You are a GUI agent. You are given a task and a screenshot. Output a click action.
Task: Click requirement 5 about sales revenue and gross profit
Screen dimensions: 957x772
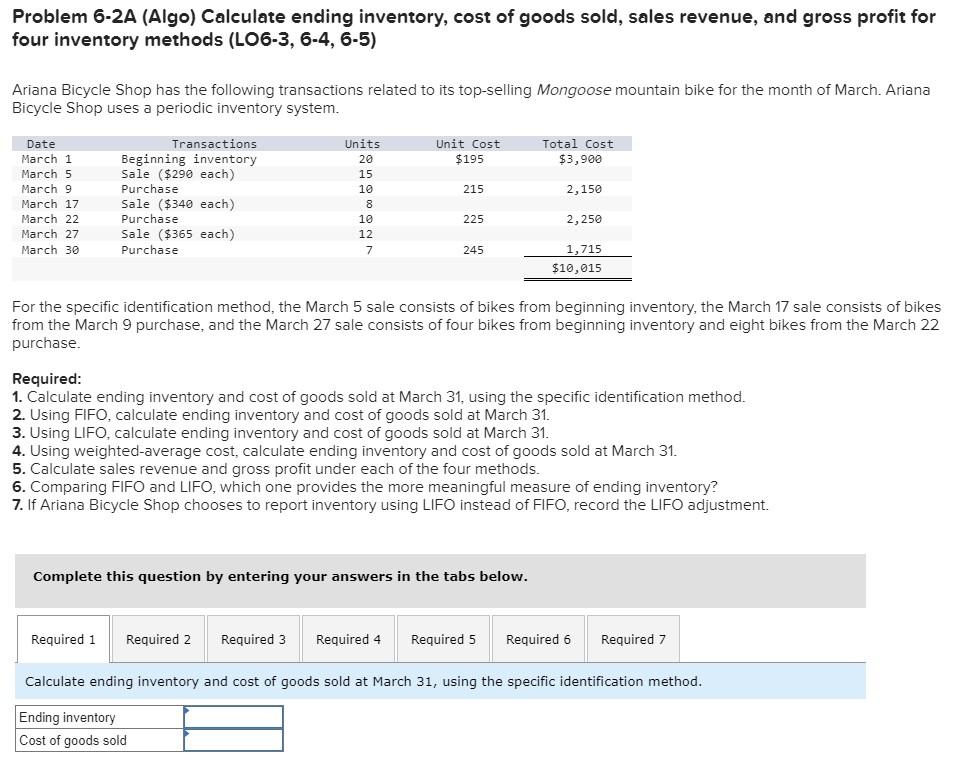(x=276, y=469)
